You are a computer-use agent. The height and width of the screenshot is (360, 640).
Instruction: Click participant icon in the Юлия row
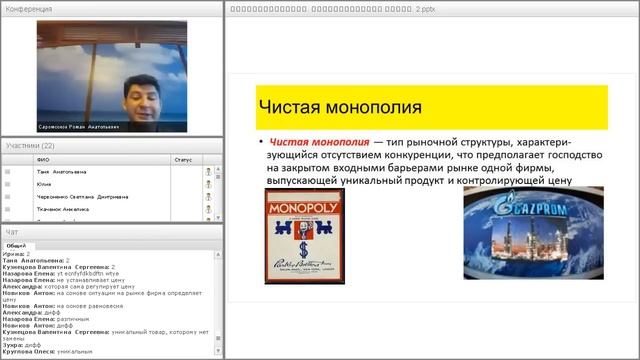click(208, 184)
